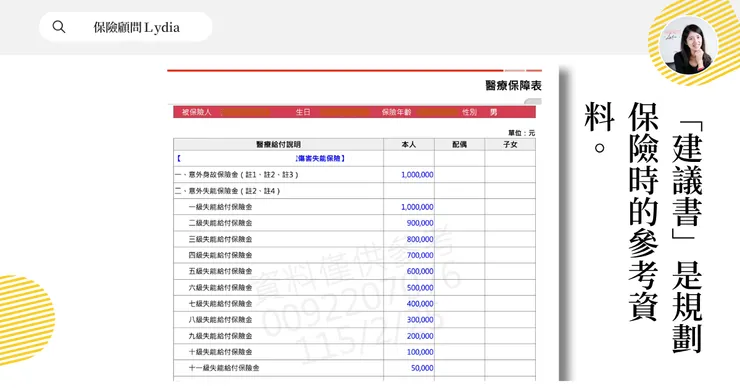The image size is (740, 388).
Task: Open the Lydia profile photo
Action: 688,45
